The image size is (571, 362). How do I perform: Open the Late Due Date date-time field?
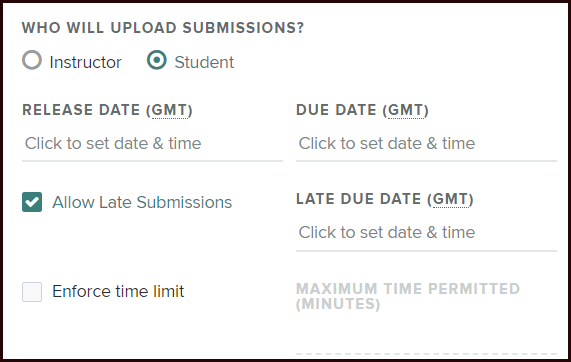coord(426,233)
